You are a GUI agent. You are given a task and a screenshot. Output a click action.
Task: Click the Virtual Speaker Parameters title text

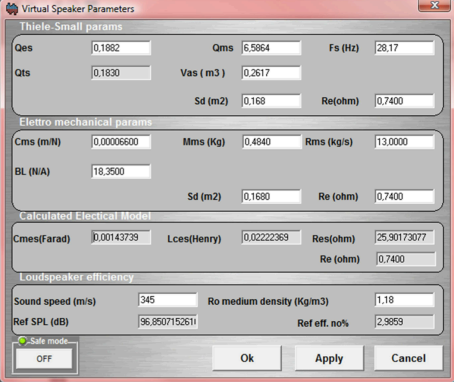click(x=78, y=9)
